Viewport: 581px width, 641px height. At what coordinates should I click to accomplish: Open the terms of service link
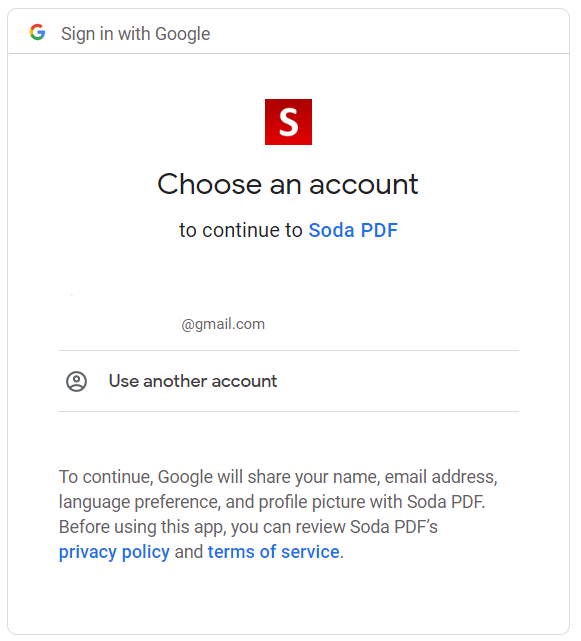pyautogui.click(x=274, y=552)
